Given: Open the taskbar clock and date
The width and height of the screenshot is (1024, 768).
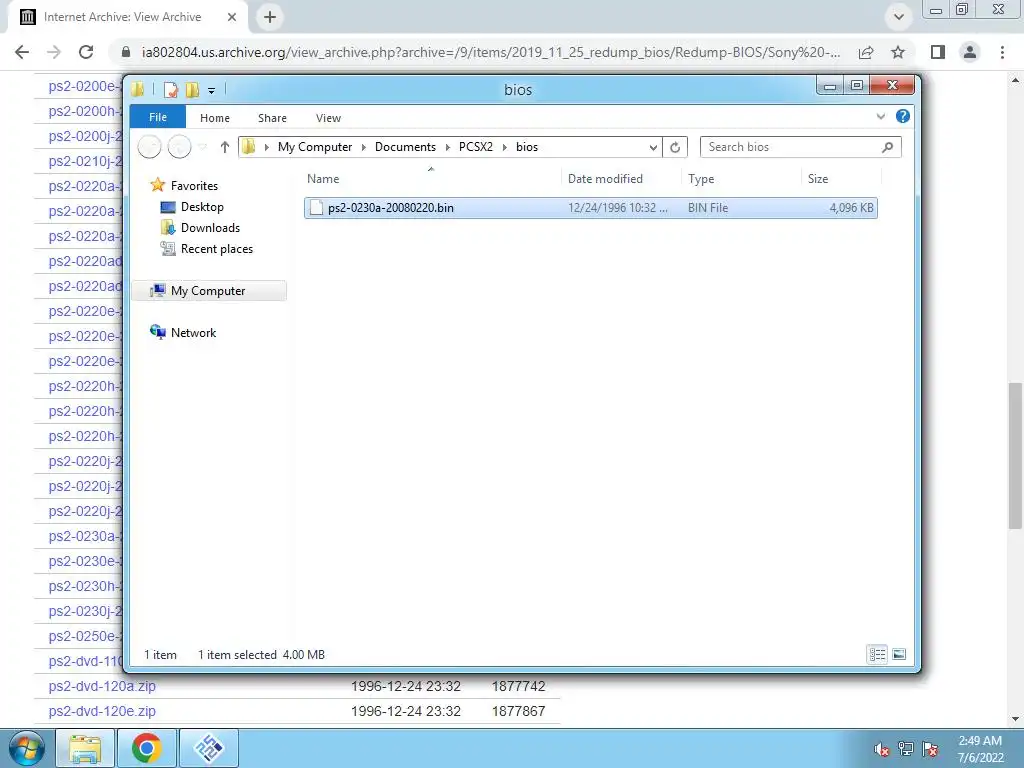Looking at the screenshot, I should (x=980, y=749).
